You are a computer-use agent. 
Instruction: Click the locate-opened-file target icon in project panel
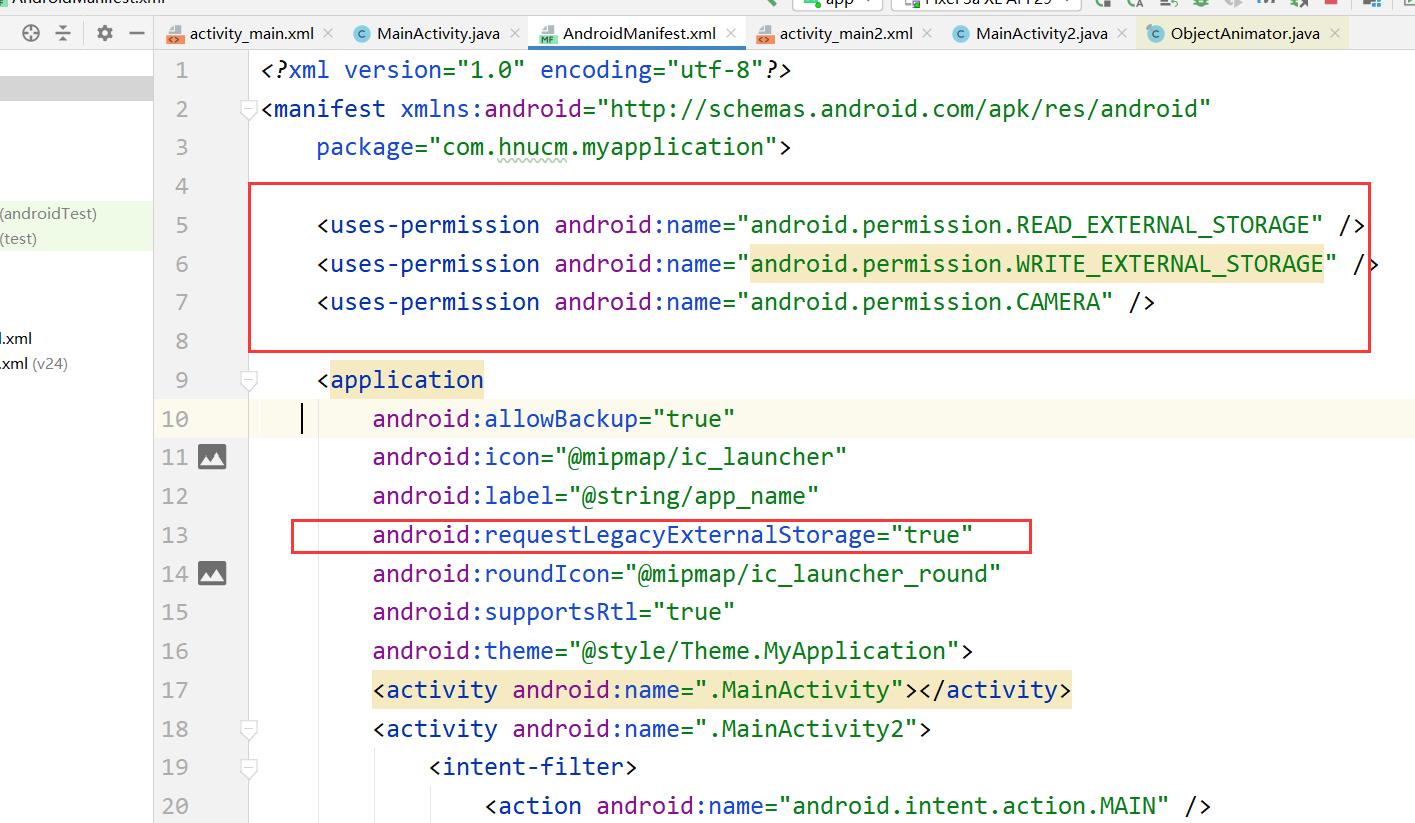pyautogui.click(x=31, y=33)
